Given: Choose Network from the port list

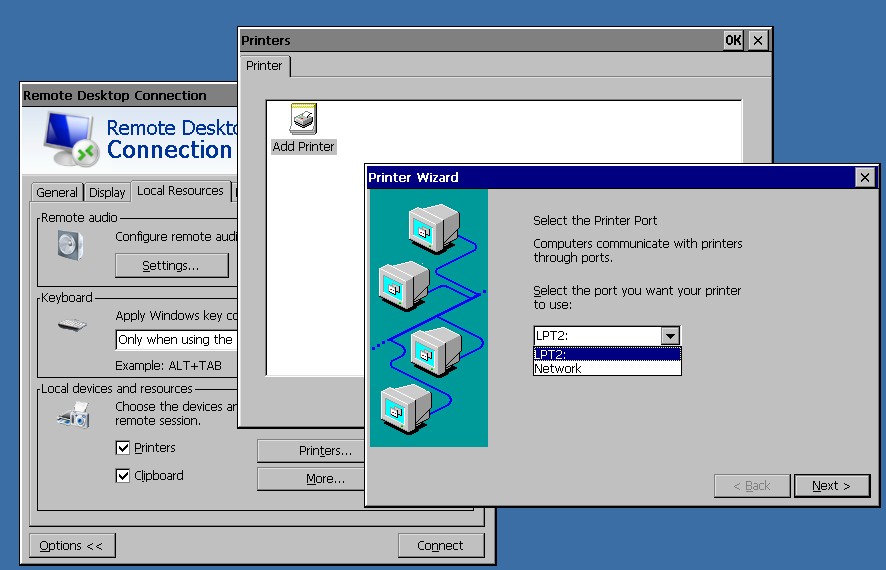Looking at the screenshot, I should pos(607,368).
